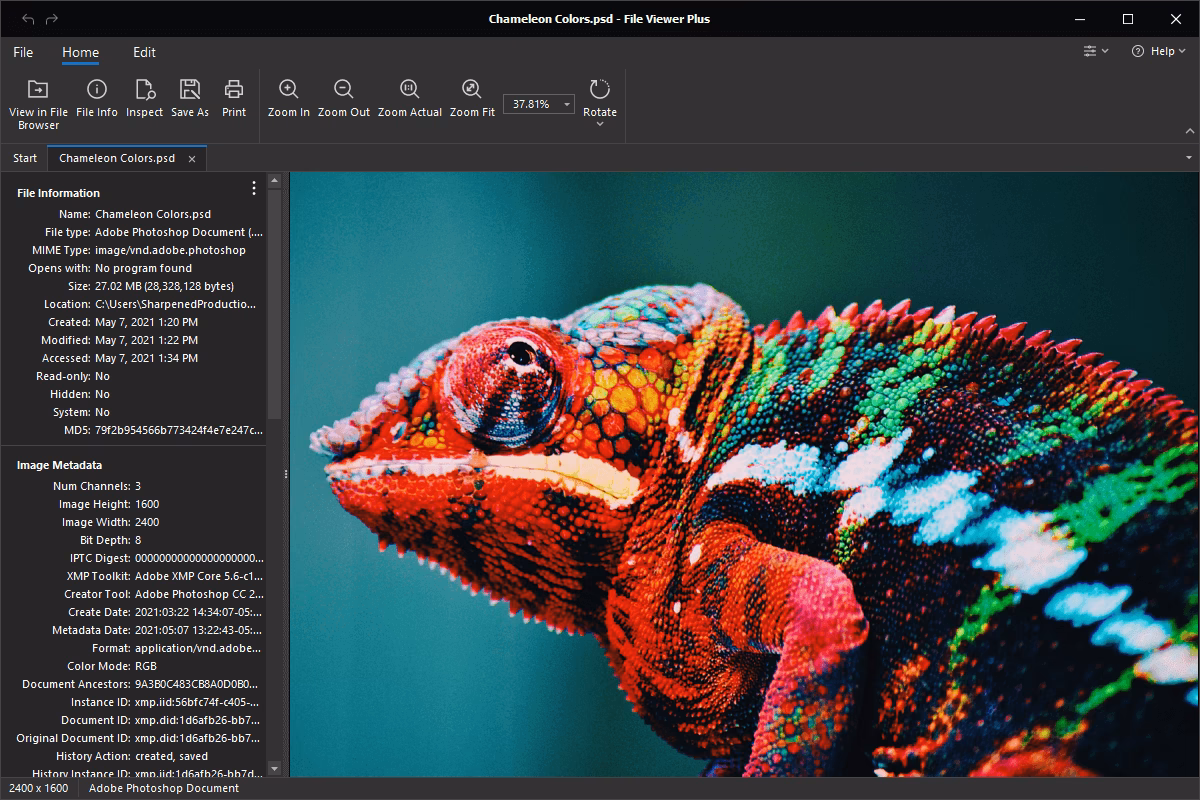
Task: Go to the Start tab
Action: point(24,157)
